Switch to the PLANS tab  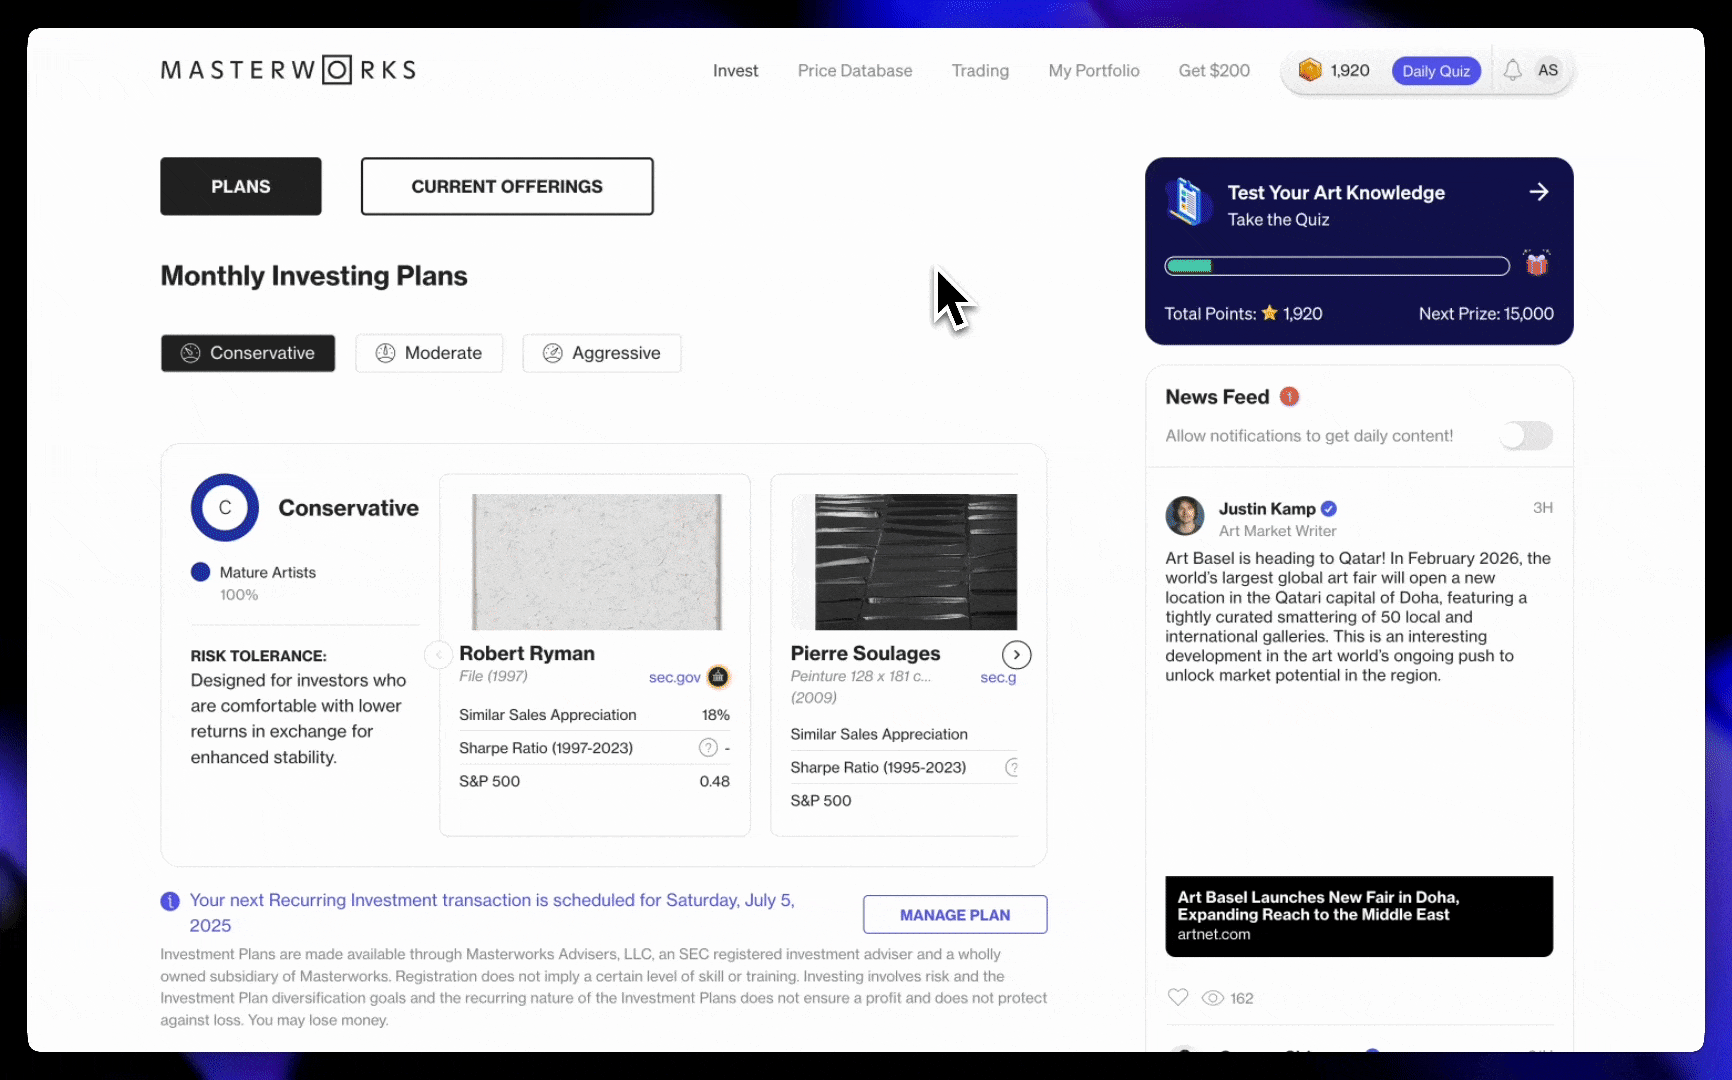(241, 186)
